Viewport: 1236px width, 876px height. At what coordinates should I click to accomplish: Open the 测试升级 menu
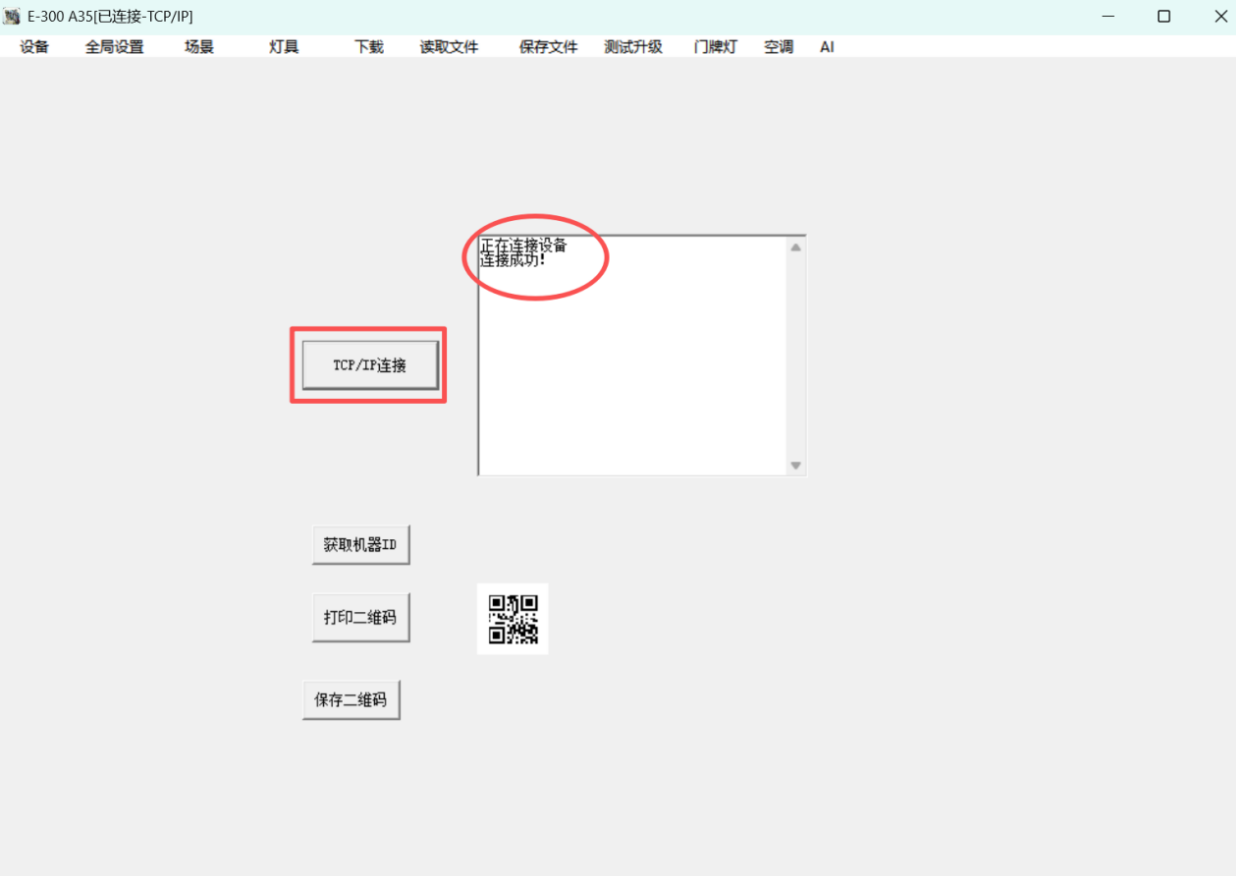click(x=633, y=47)
